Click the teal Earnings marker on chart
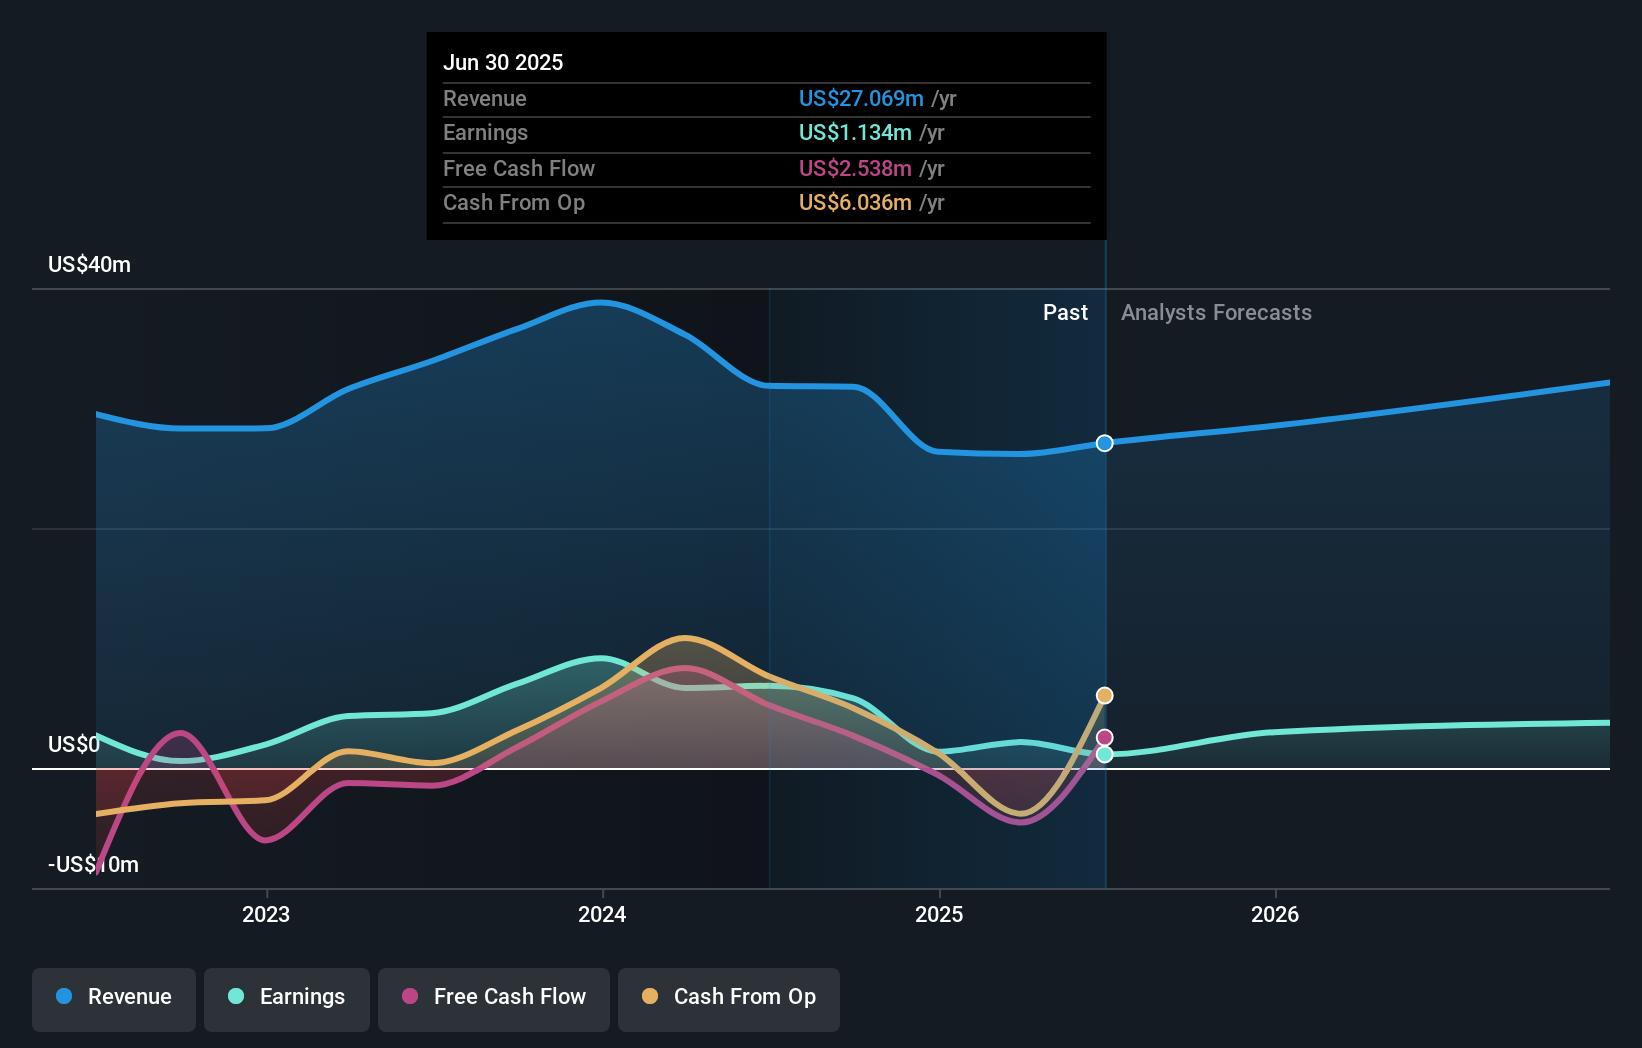Viewport: 1642px width, 1048px height. [x=1104, y=755]
